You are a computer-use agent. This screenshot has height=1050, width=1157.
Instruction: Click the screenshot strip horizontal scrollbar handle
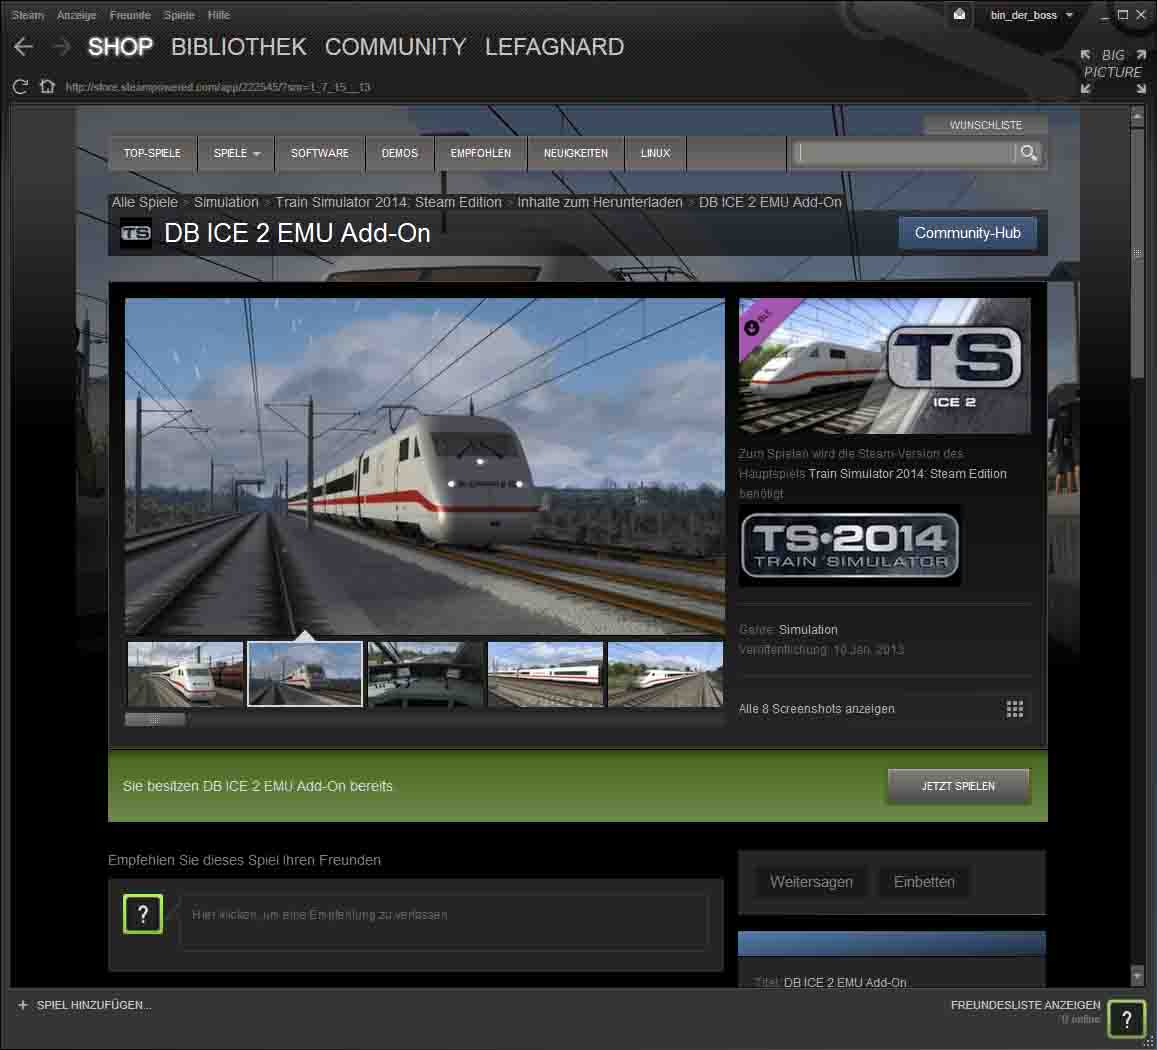pyautogui.click(x=155, y=719)
